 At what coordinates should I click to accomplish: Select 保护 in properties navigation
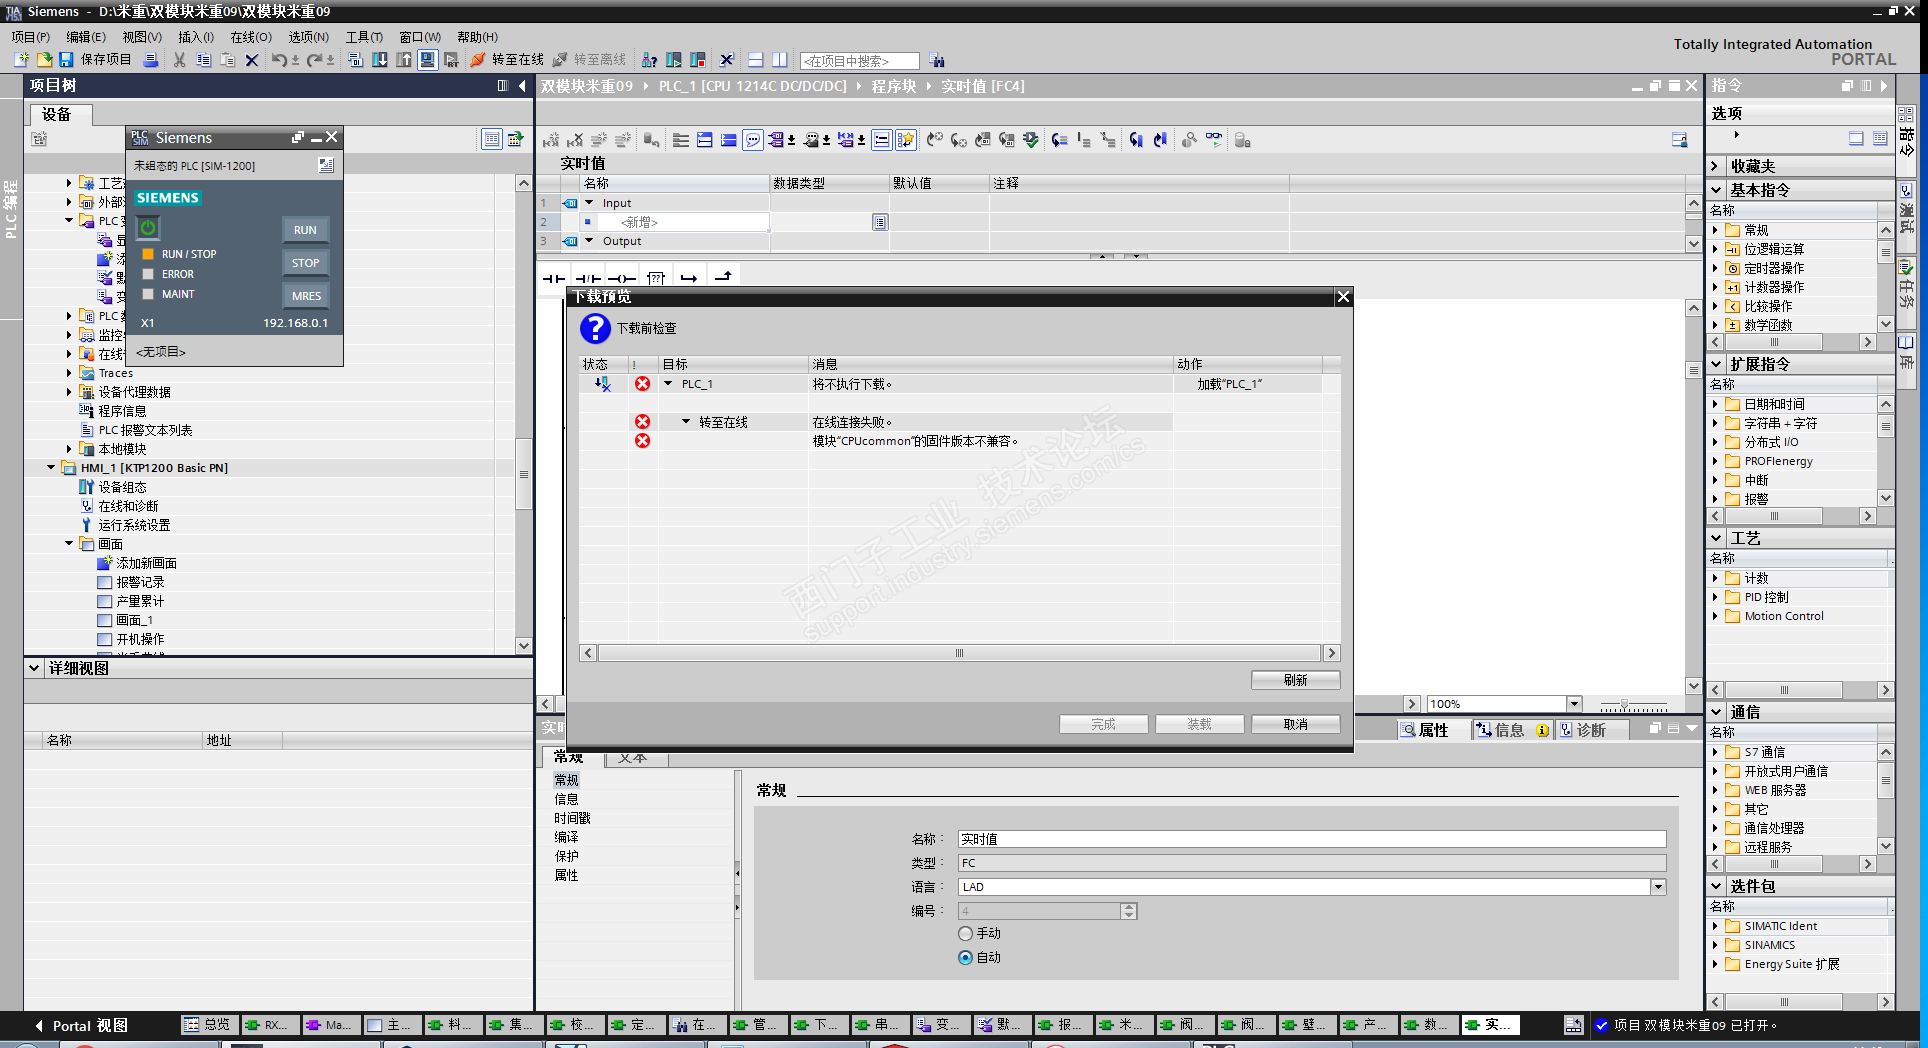[566, 856]
